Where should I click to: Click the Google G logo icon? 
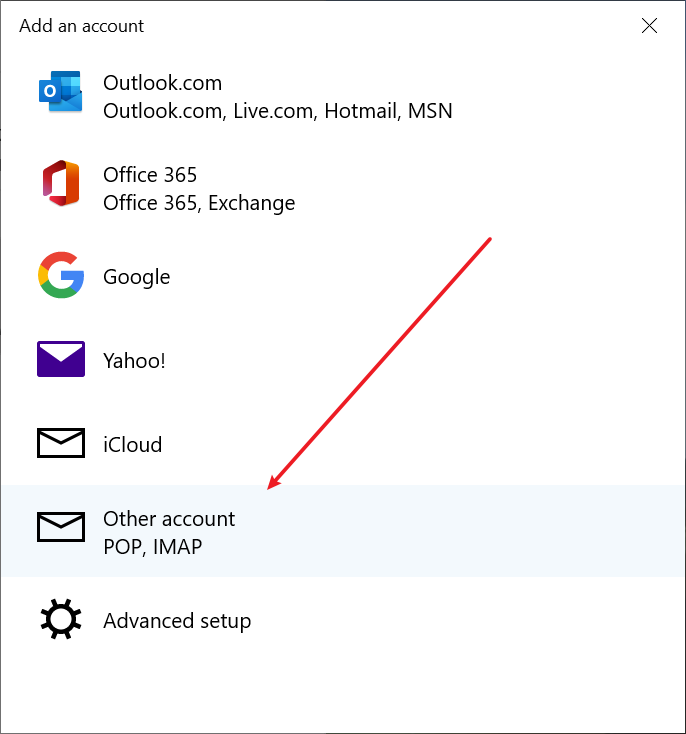pyautogui.click(x=61, y=275)
